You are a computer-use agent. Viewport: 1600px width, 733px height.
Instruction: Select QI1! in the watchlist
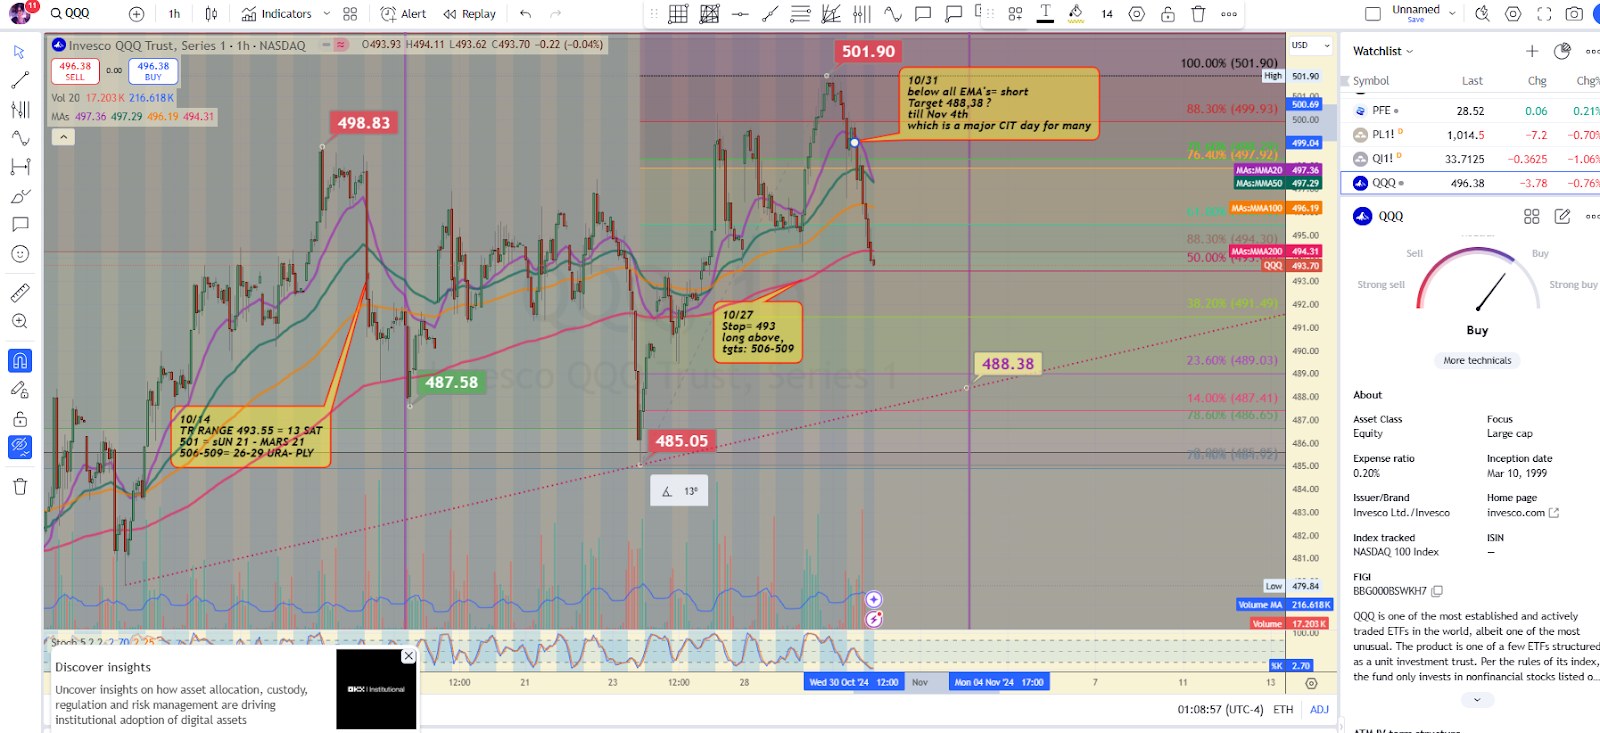[x=1470, y=159]
